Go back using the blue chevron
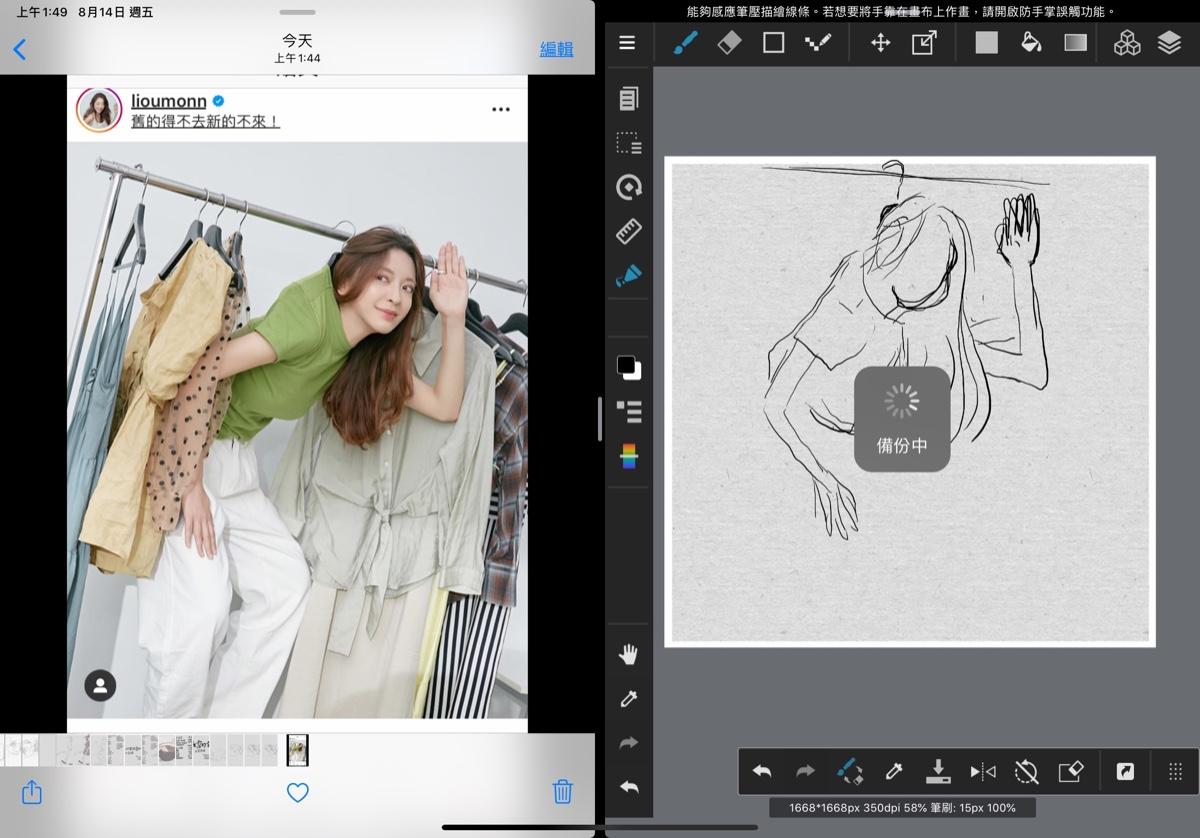Screen dimensions: 1200x838 20,49
